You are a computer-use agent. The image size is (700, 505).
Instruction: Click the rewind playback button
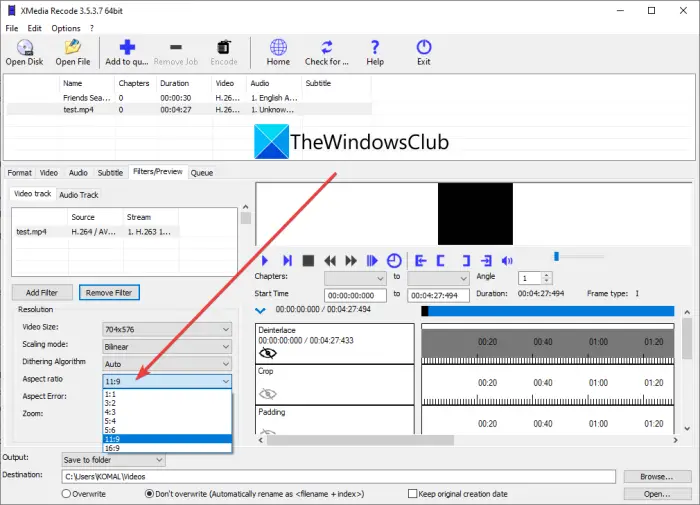(x=330, y=260)
